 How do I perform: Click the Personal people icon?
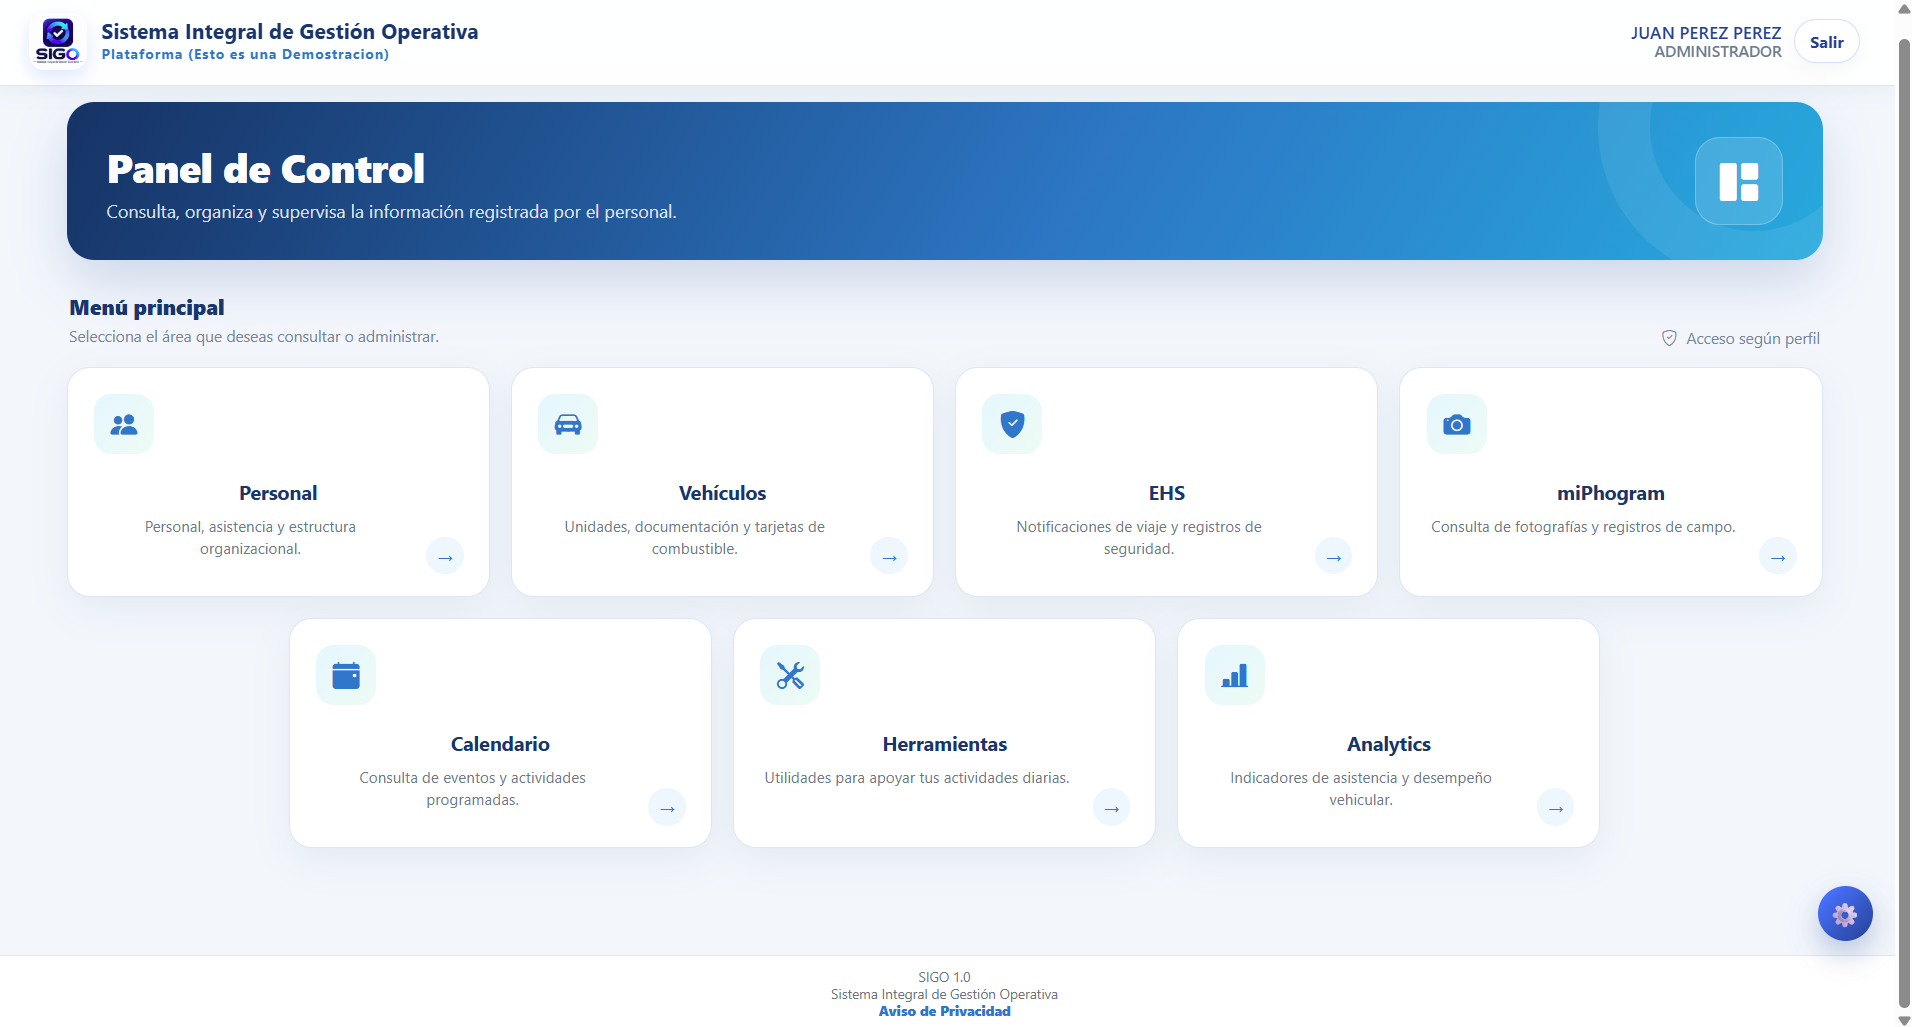pos(124,424)
